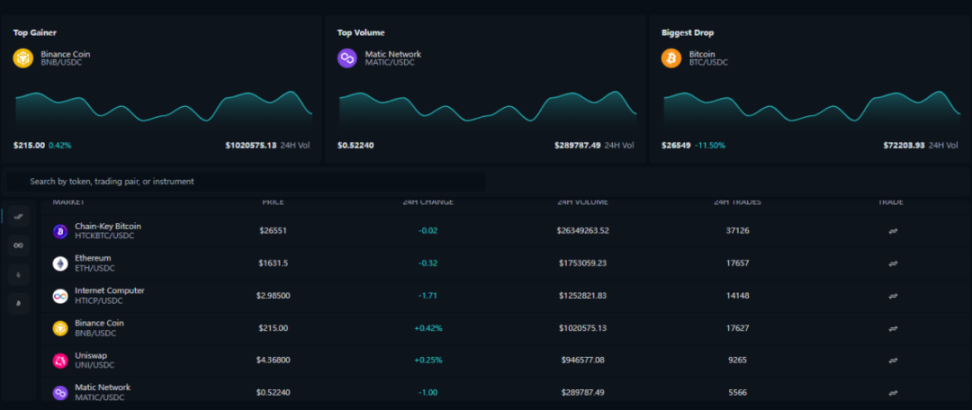
Task: Click the Chain-Key Bitcoin coin logo
Action: pyautogui.click(x=60, y=231)
